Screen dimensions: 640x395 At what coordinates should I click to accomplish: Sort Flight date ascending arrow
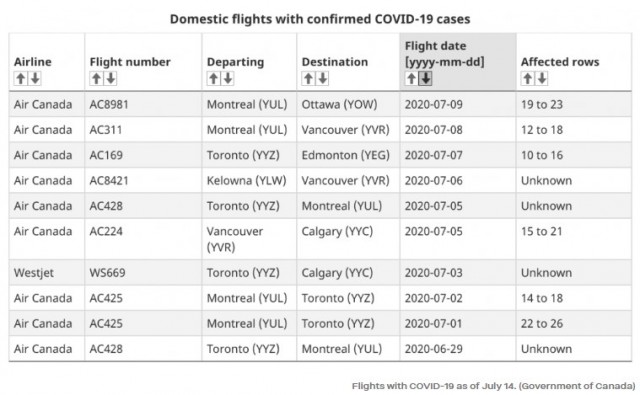point(411,78)
